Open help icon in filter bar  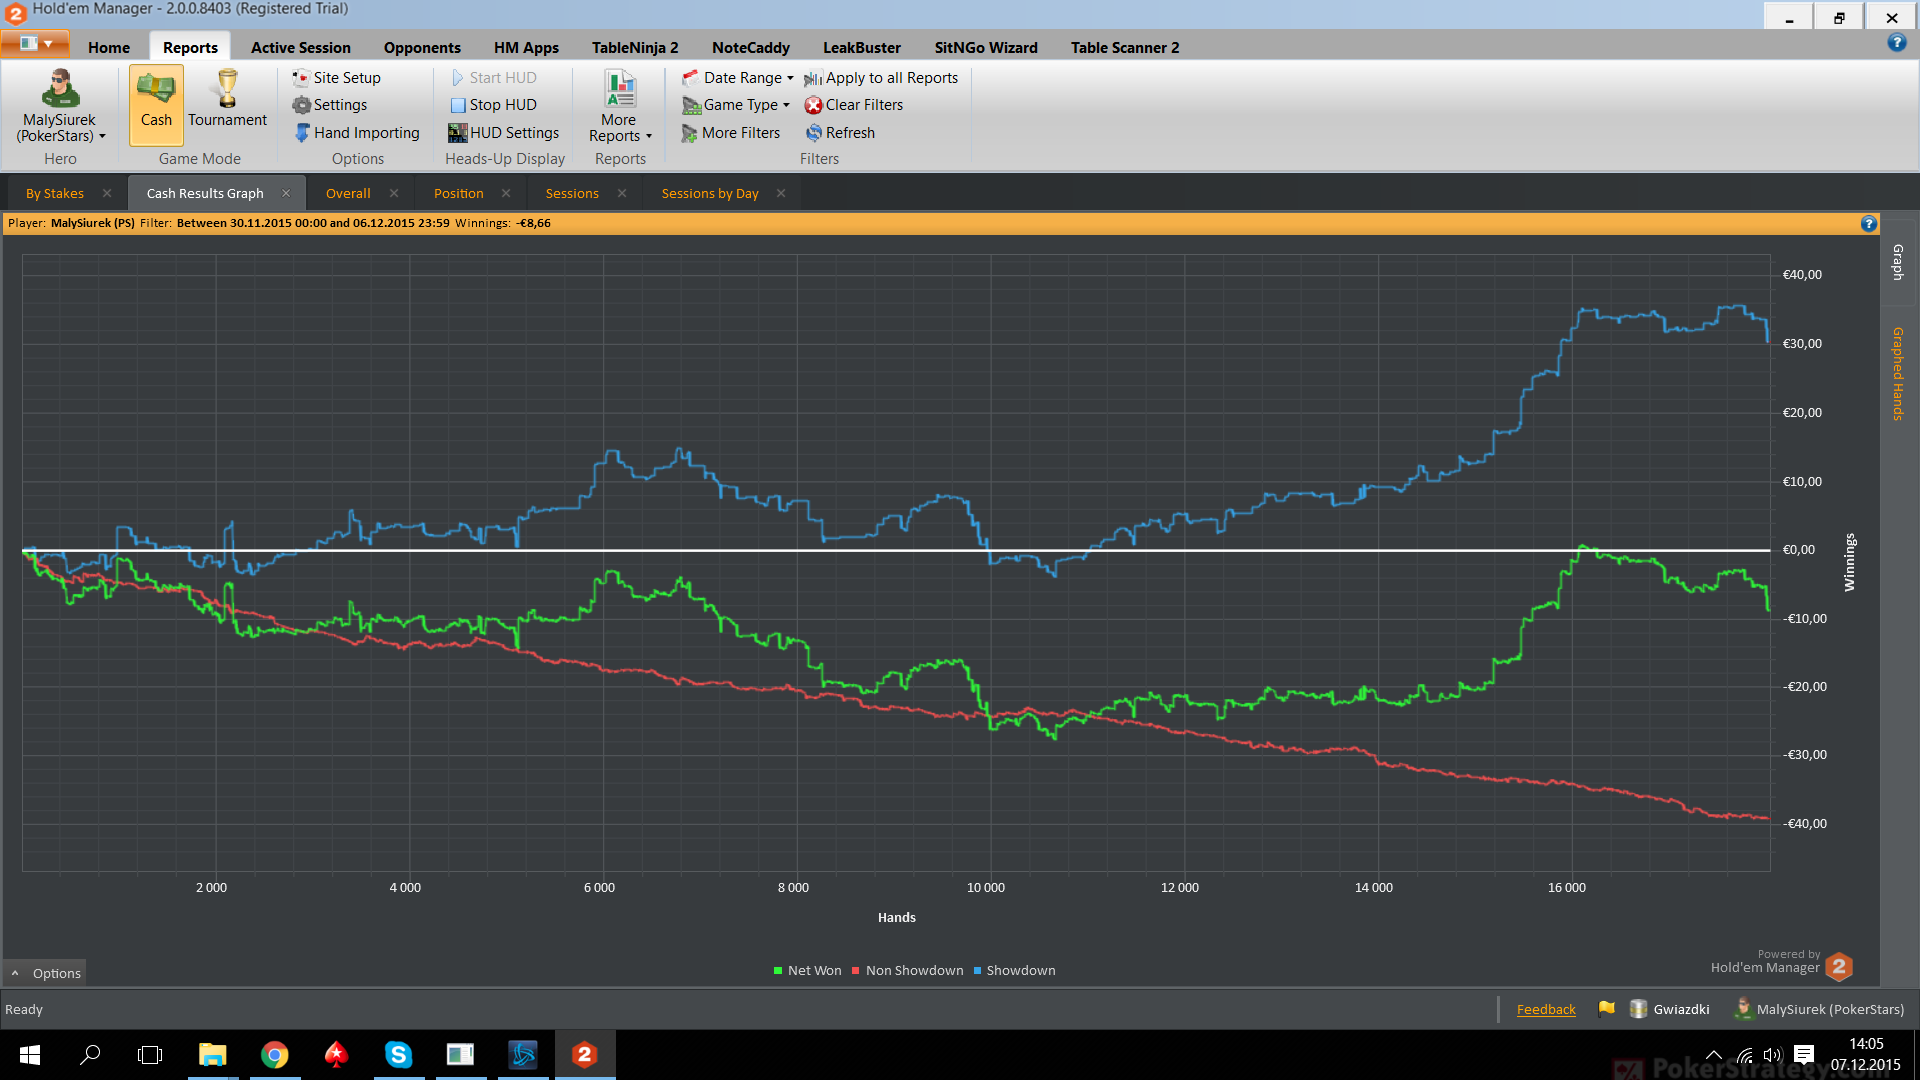tap(1868, 223)
